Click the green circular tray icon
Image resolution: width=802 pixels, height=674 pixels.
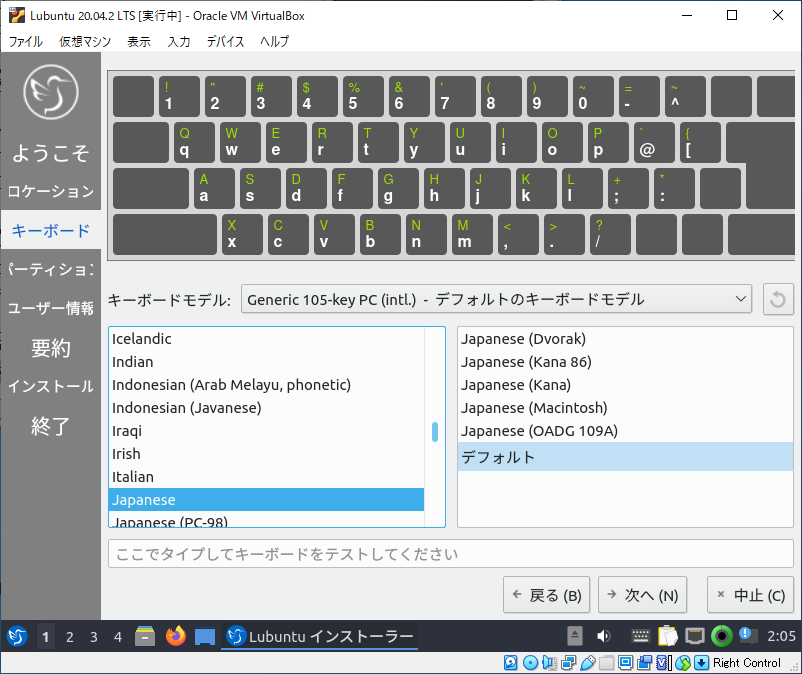point(722,636)
